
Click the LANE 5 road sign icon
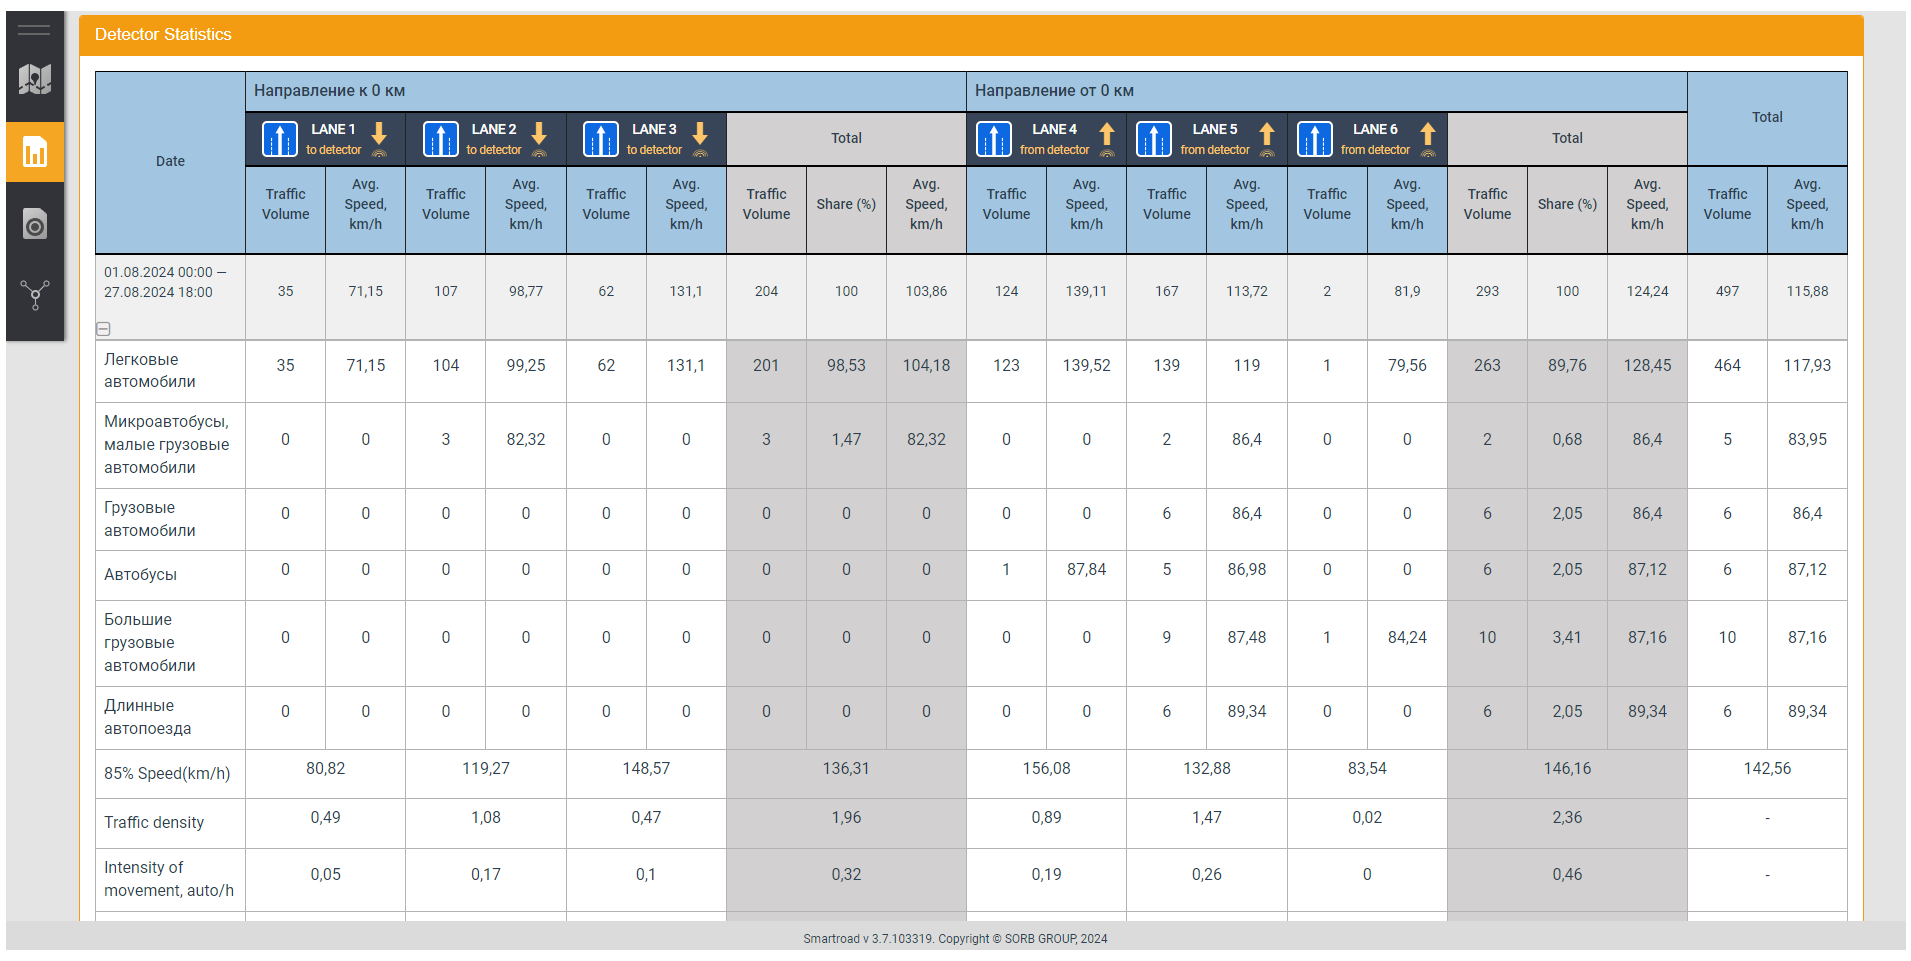click(1154, 139)
